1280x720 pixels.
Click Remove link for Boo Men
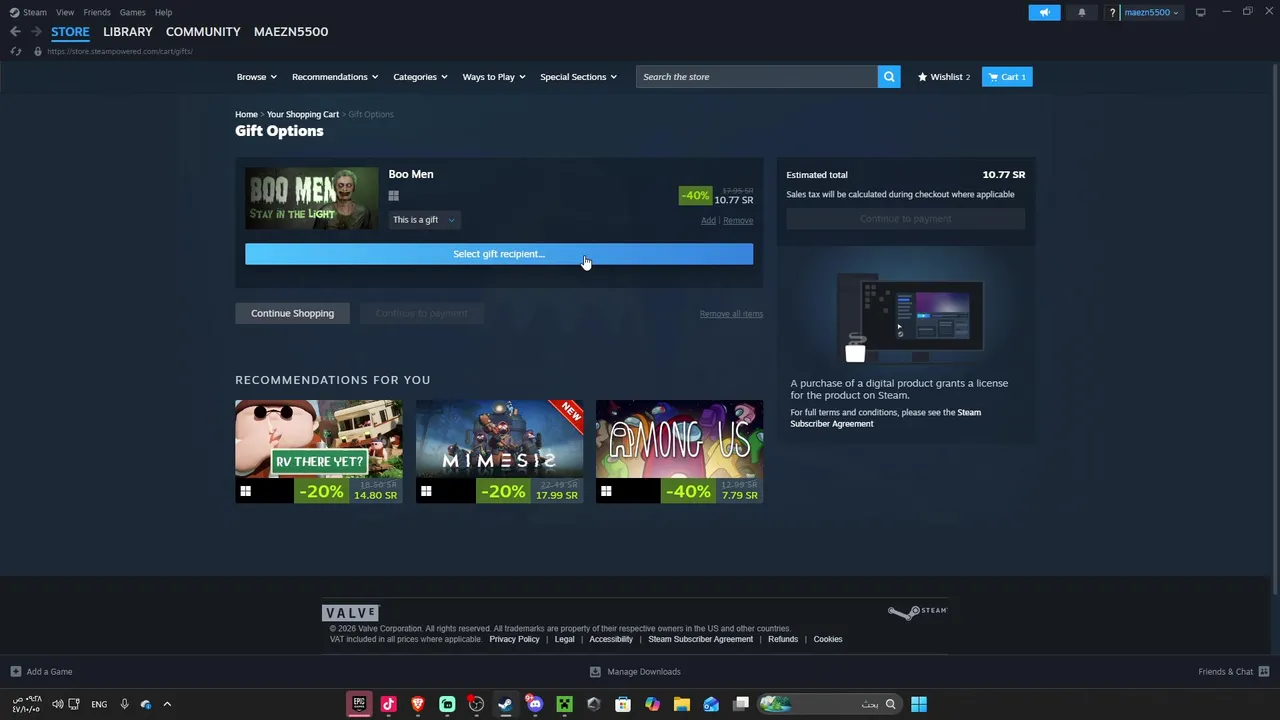pyautogui.click(x=738, y=220)
